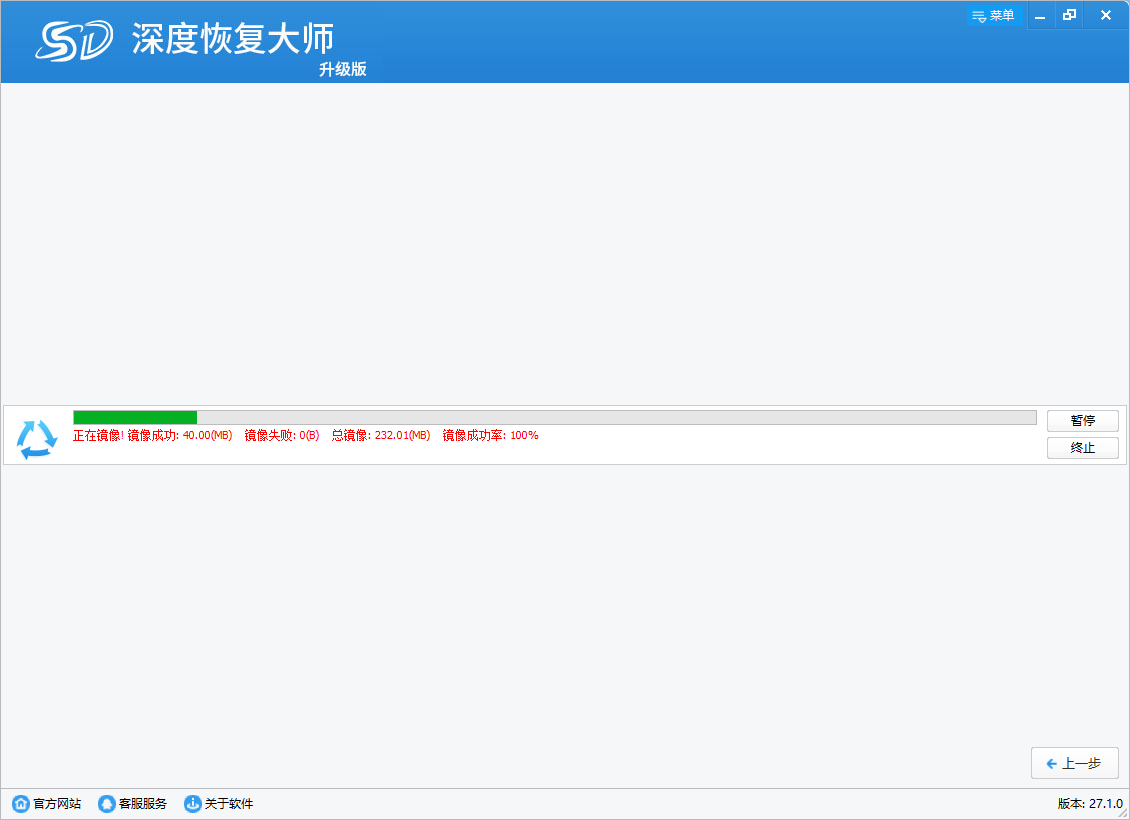1130x820 pixels.
Task: Open 关于软件 about info
Action: click(x=219, y=804)
